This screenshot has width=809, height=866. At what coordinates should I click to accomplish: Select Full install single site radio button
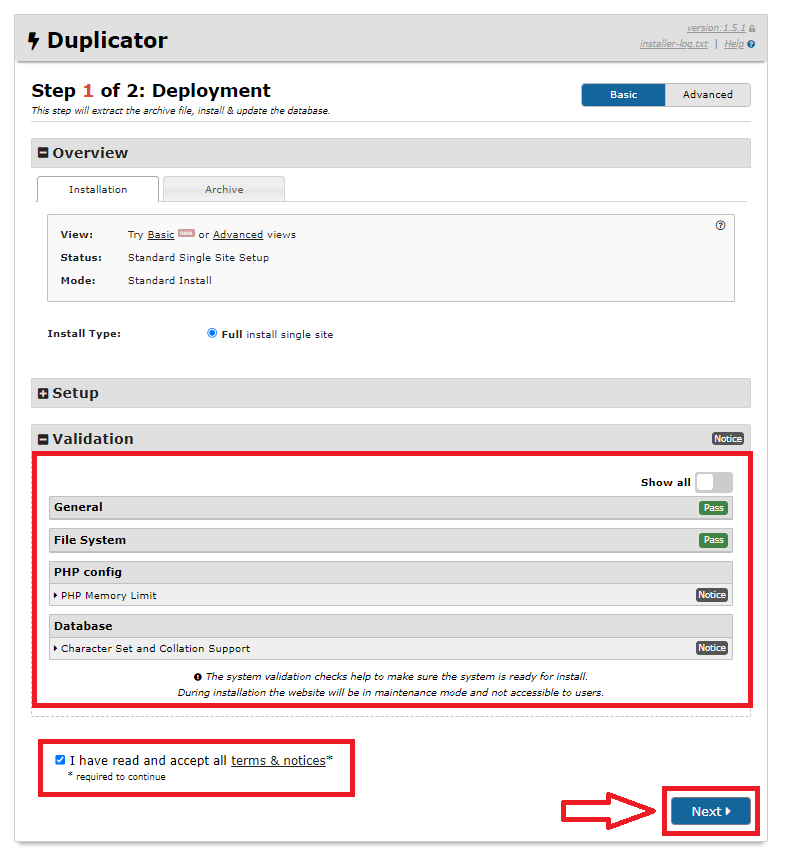tap(212, 334)
